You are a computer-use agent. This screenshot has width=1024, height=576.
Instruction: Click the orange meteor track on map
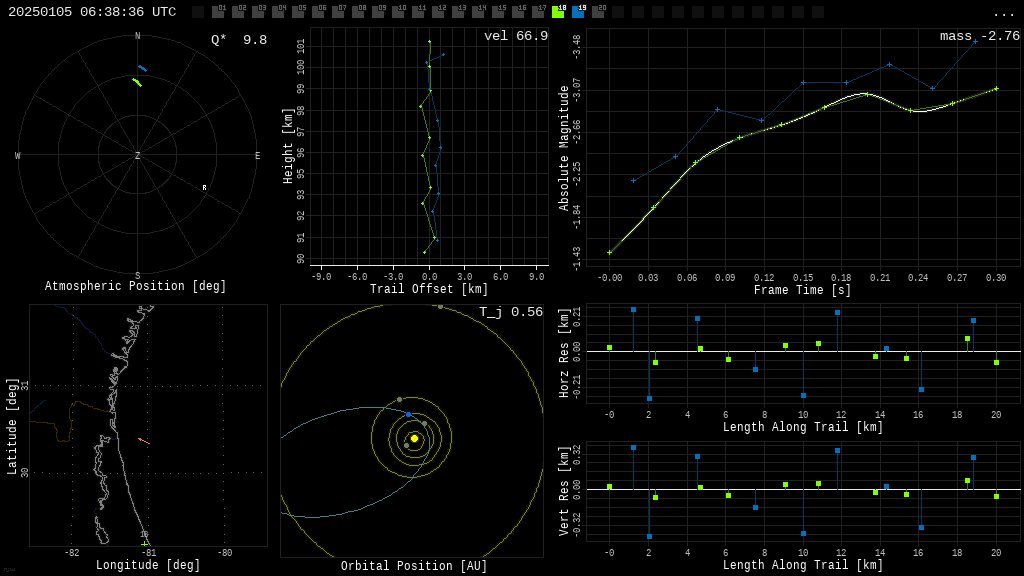pyautogui.click(x=143, y=440)
